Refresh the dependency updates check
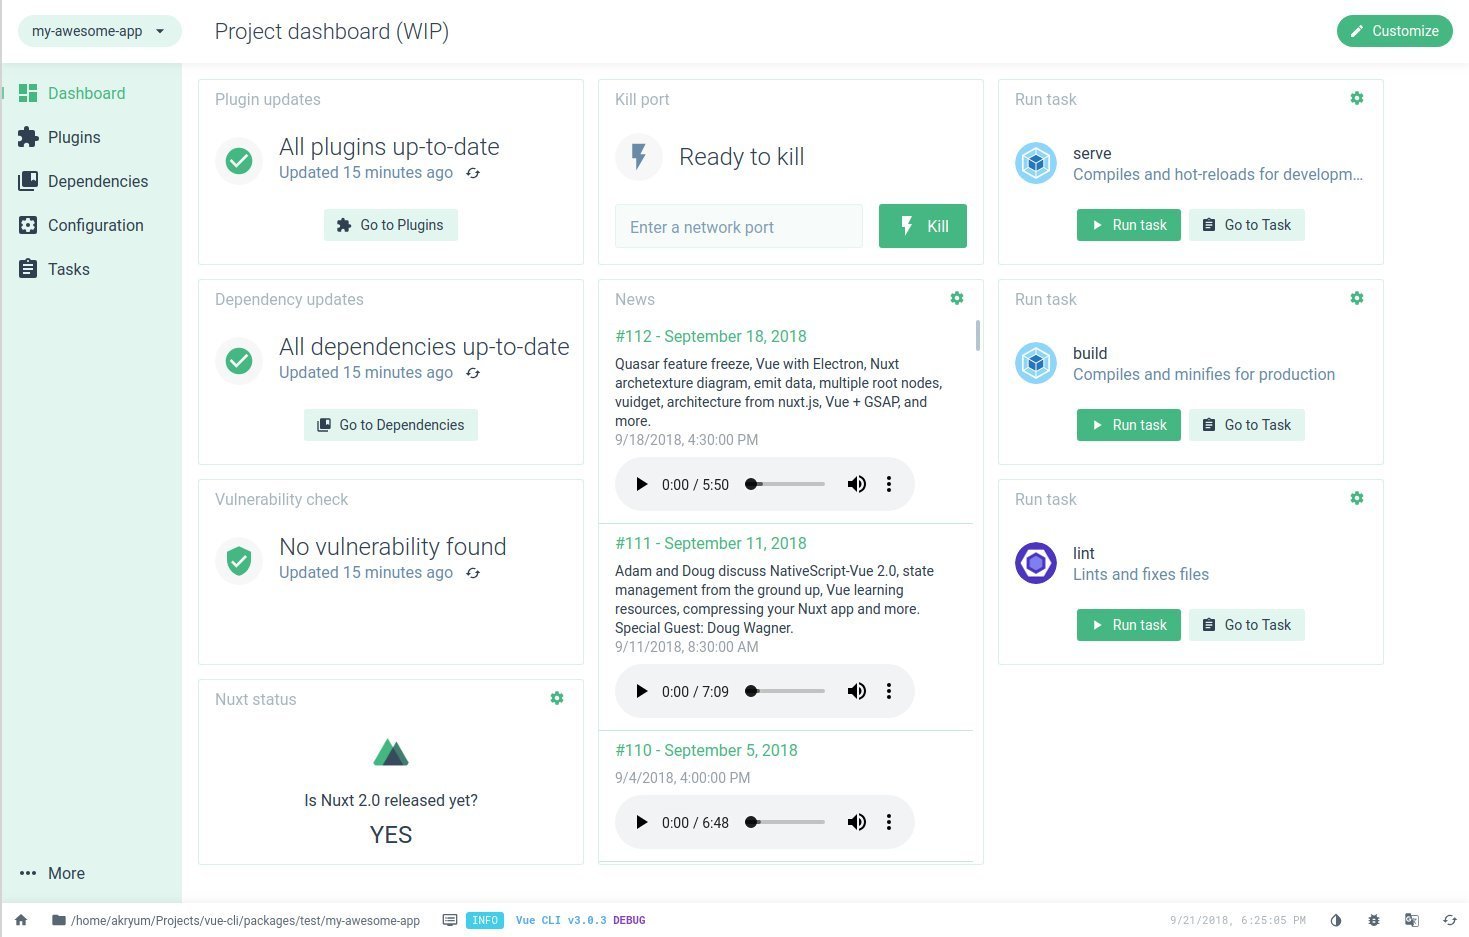 coord(473,373)
